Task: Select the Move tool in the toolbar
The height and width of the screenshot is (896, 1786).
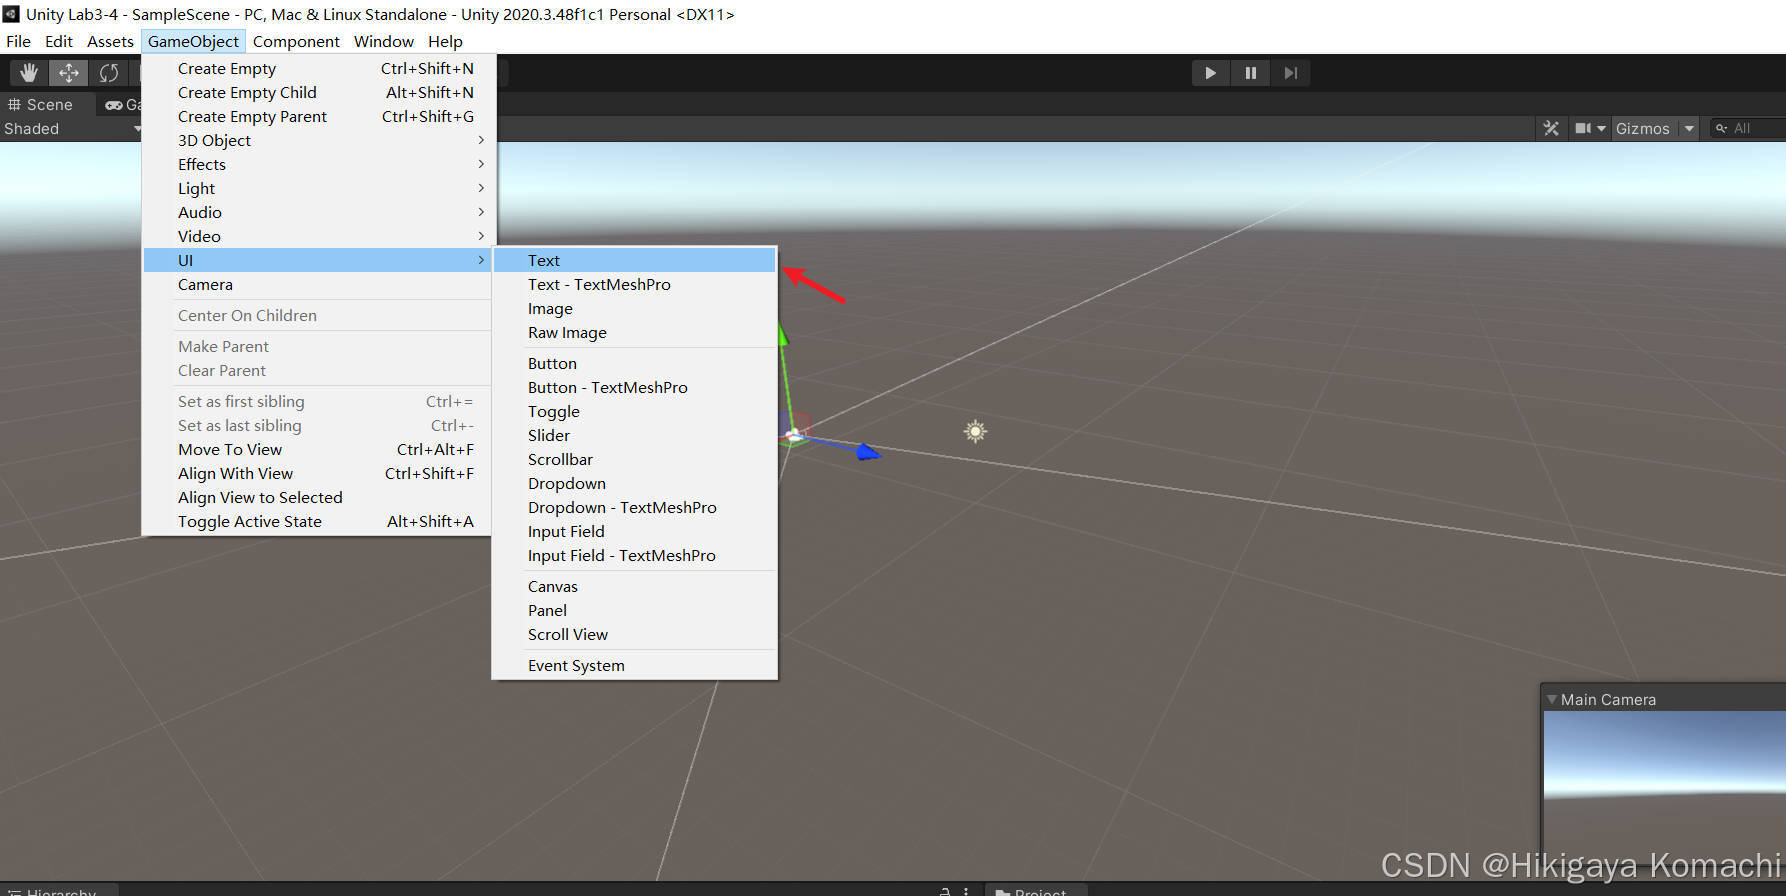Action: tap(69, 73)
